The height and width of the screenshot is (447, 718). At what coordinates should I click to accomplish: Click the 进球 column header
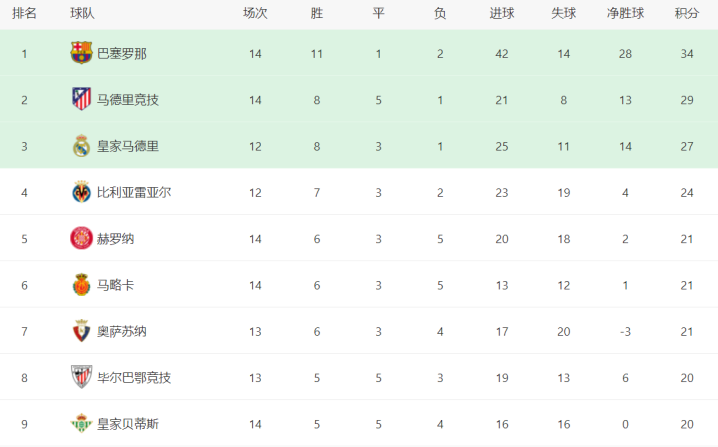tap(502, 13)
